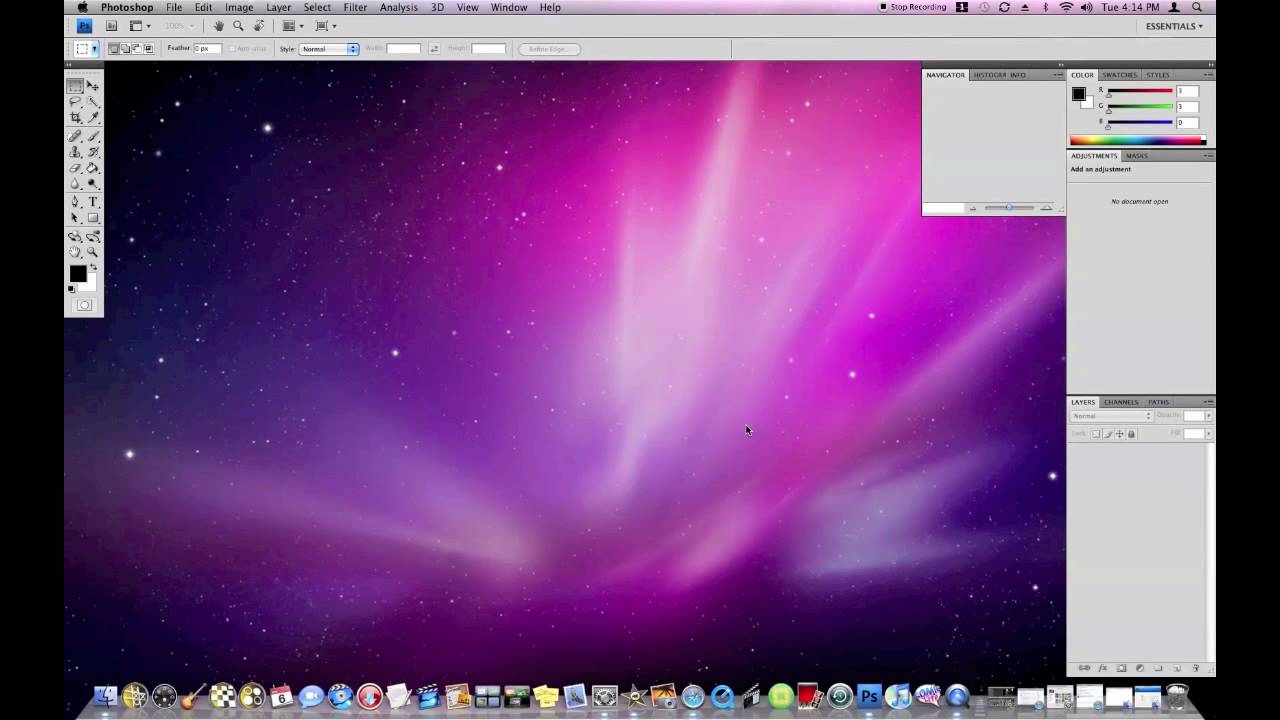Image resolution: width=1280 pixels, height=720 pixels.
Task: Select the Zoom tool in the toolbox
Action: 93,251
